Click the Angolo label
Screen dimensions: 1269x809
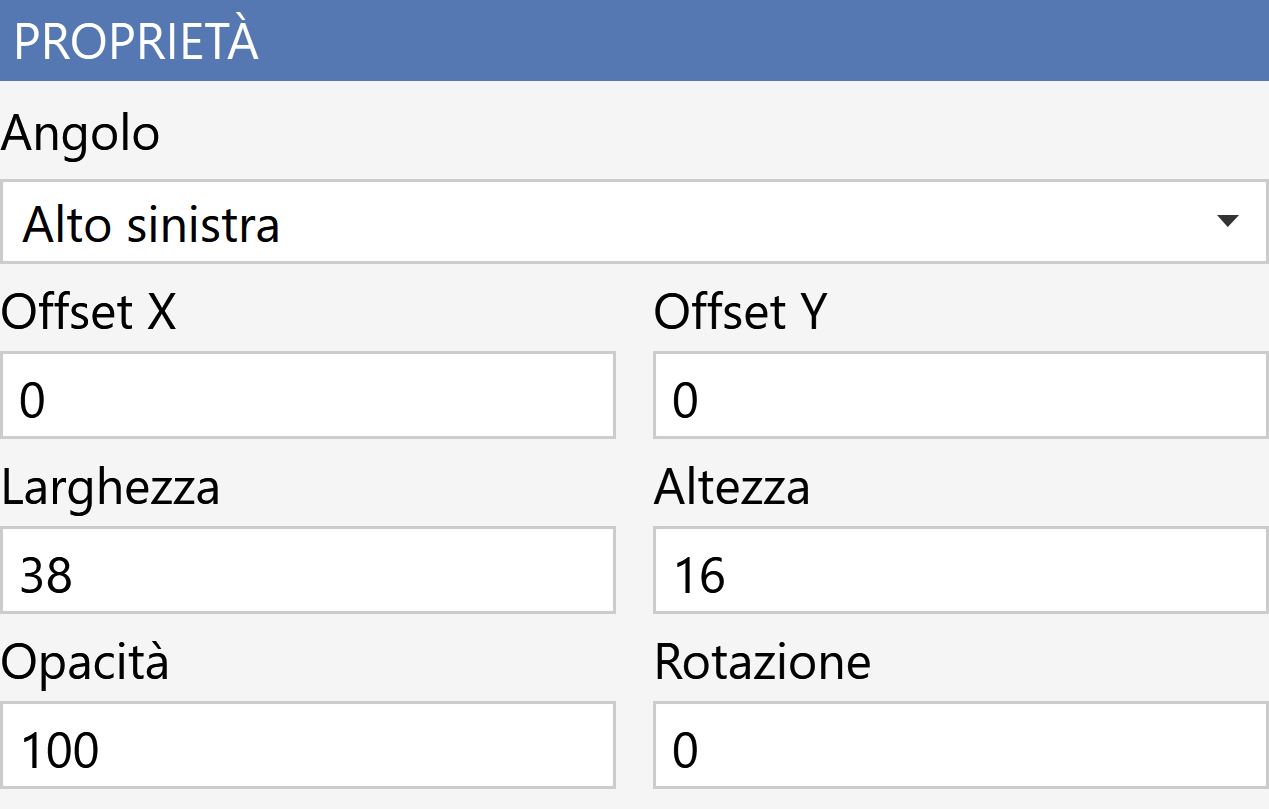click(x=81, y=135)
